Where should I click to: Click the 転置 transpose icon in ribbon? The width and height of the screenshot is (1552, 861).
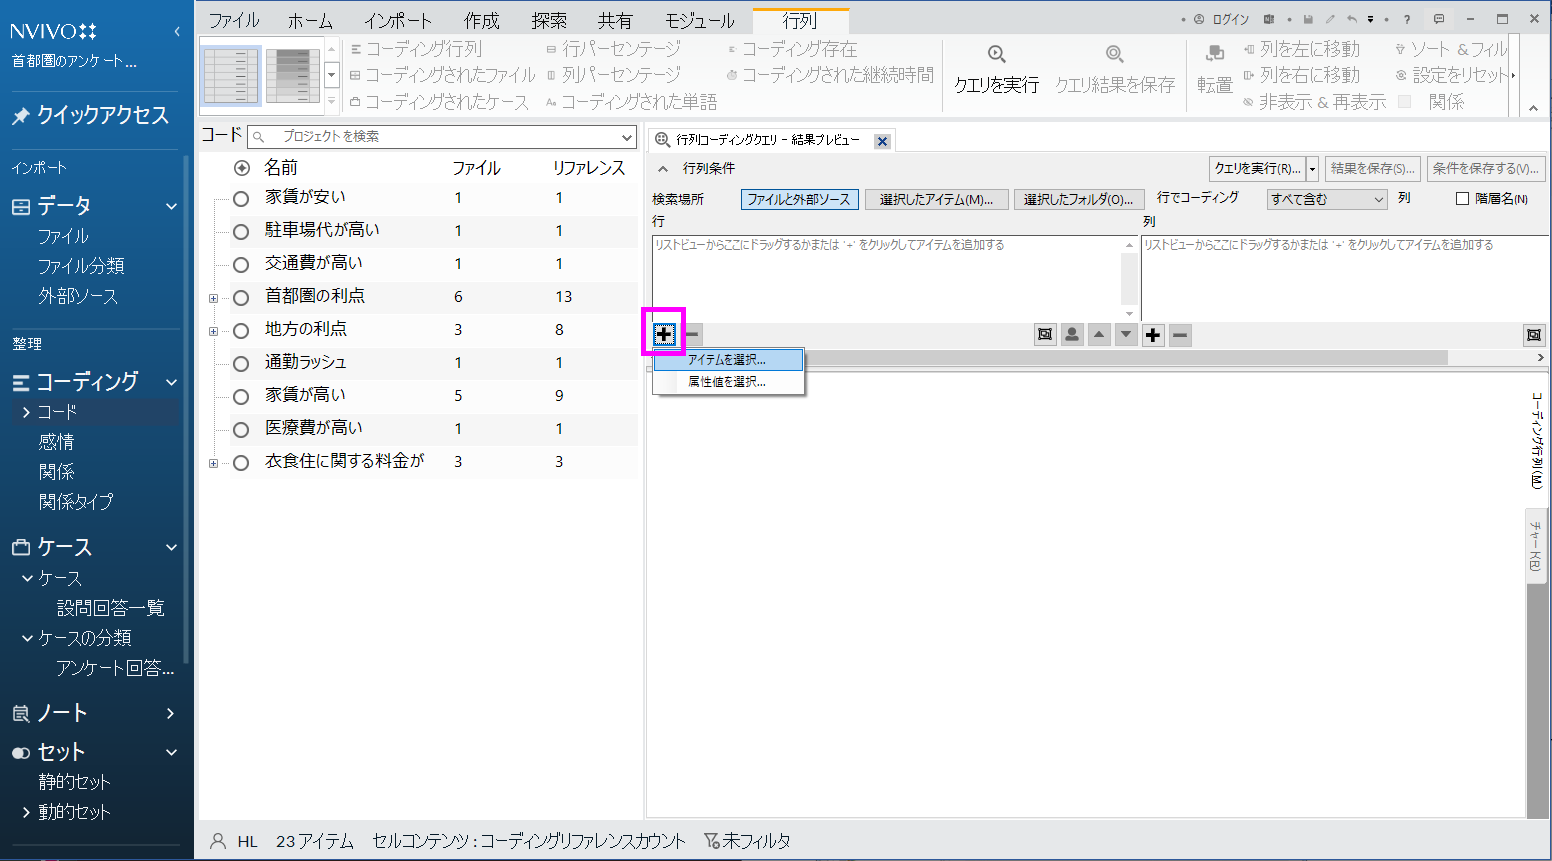(x=1214, y=56)
